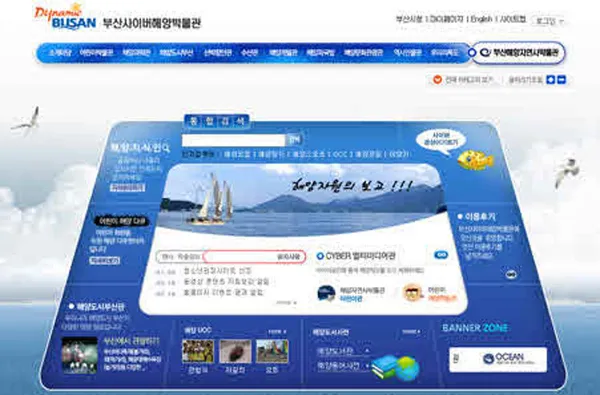600x395 pixels.
Task: Open the second item in the blue navigation bar
Action: pyautogui.click(x=96, y=52)
